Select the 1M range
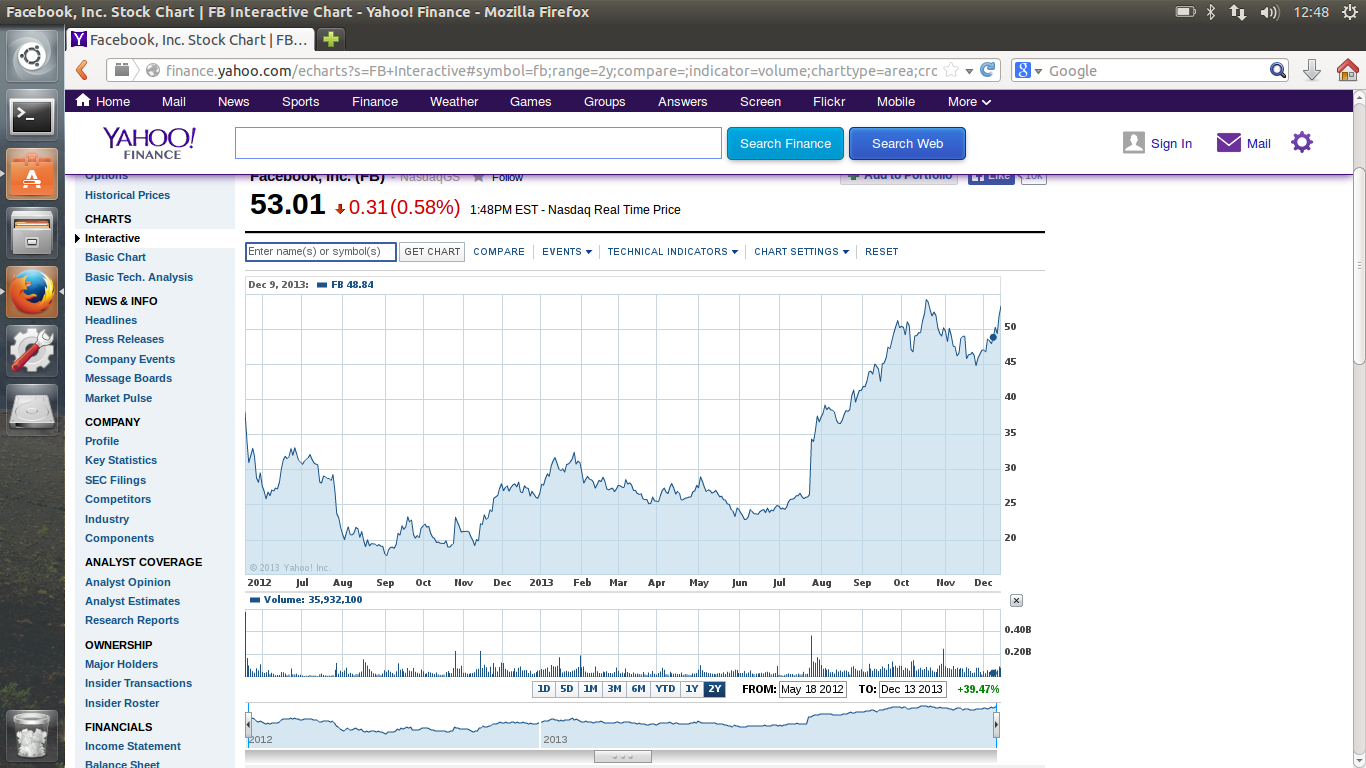Image resolution: width=1366 pixels, height=768 pixels. (x=590, y=689)
